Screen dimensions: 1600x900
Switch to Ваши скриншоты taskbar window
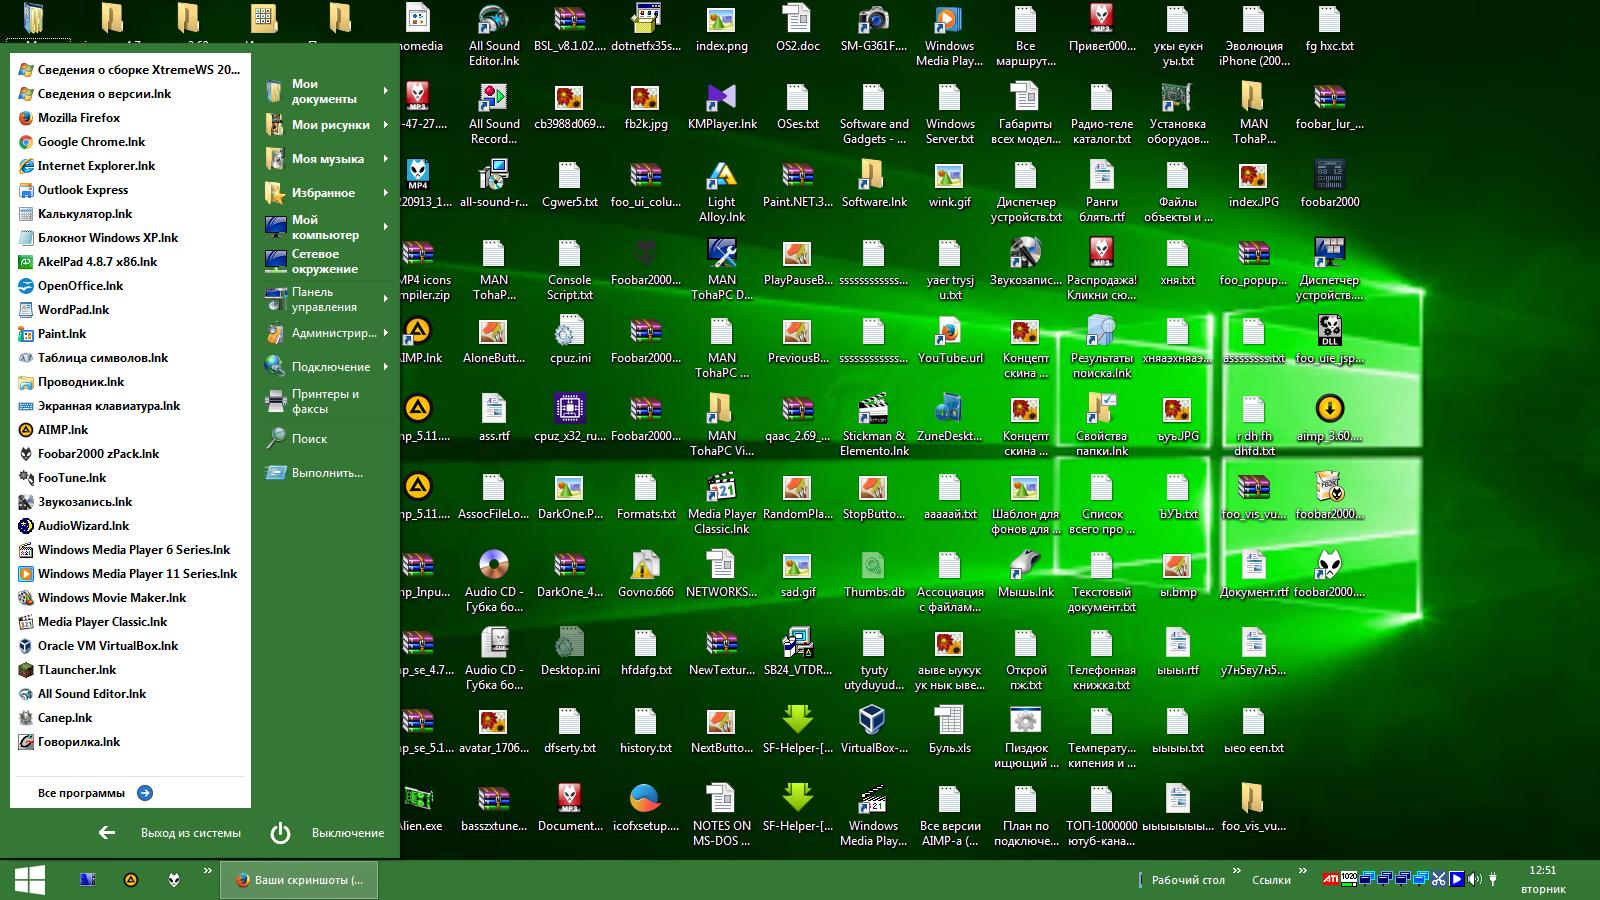coord(299,880)
